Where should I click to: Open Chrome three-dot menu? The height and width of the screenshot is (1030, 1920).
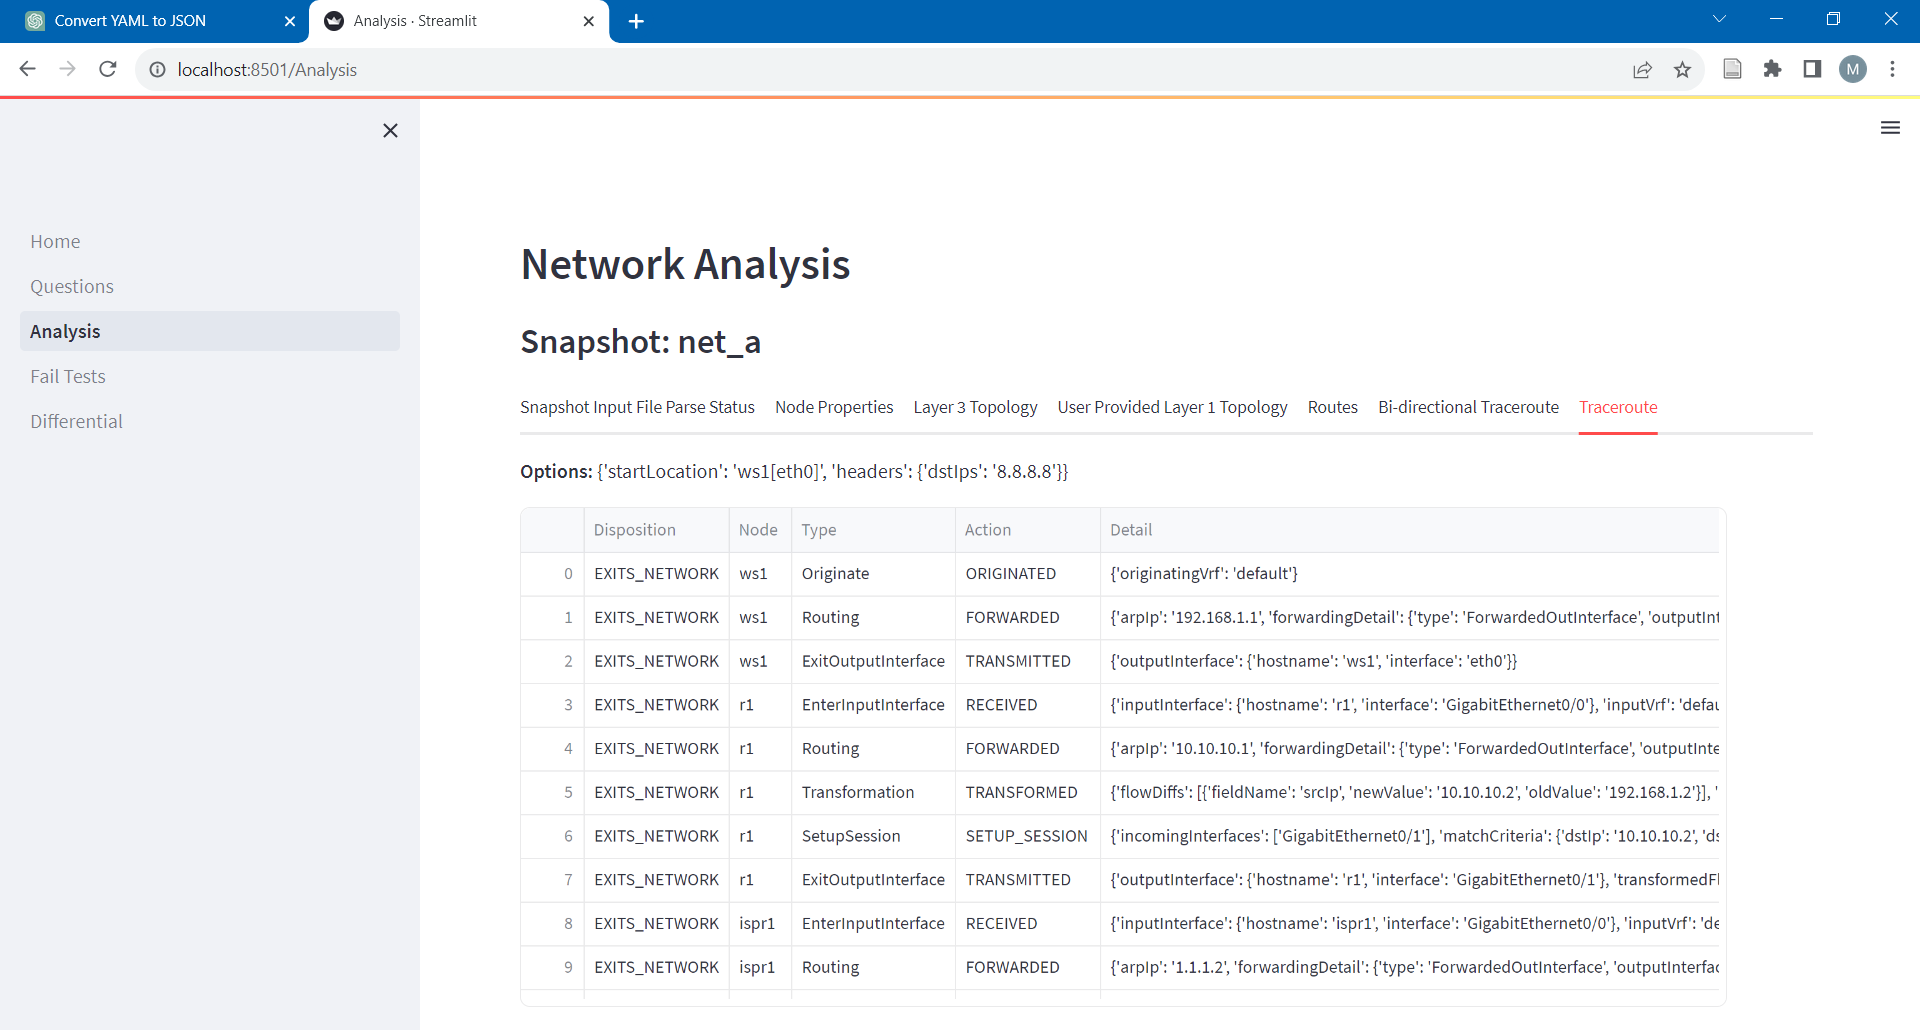tap(1892, 69)
